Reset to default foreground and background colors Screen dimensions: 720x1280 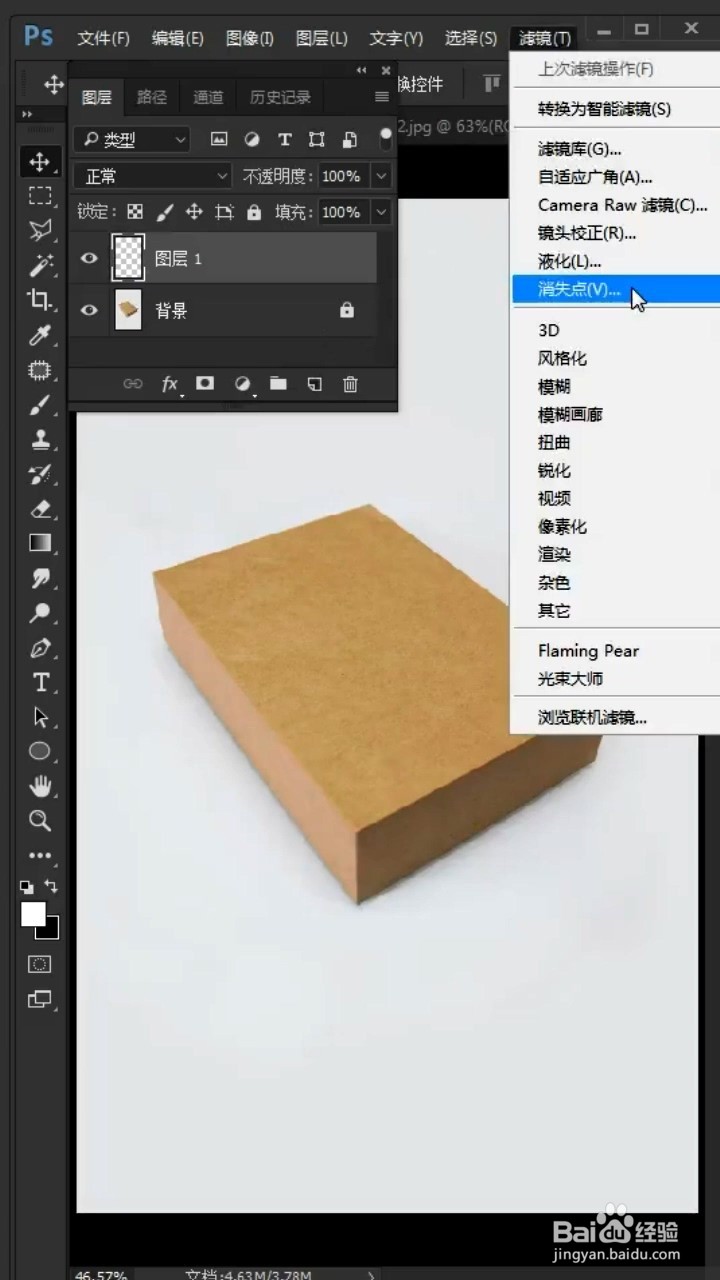tap(26, 886)
